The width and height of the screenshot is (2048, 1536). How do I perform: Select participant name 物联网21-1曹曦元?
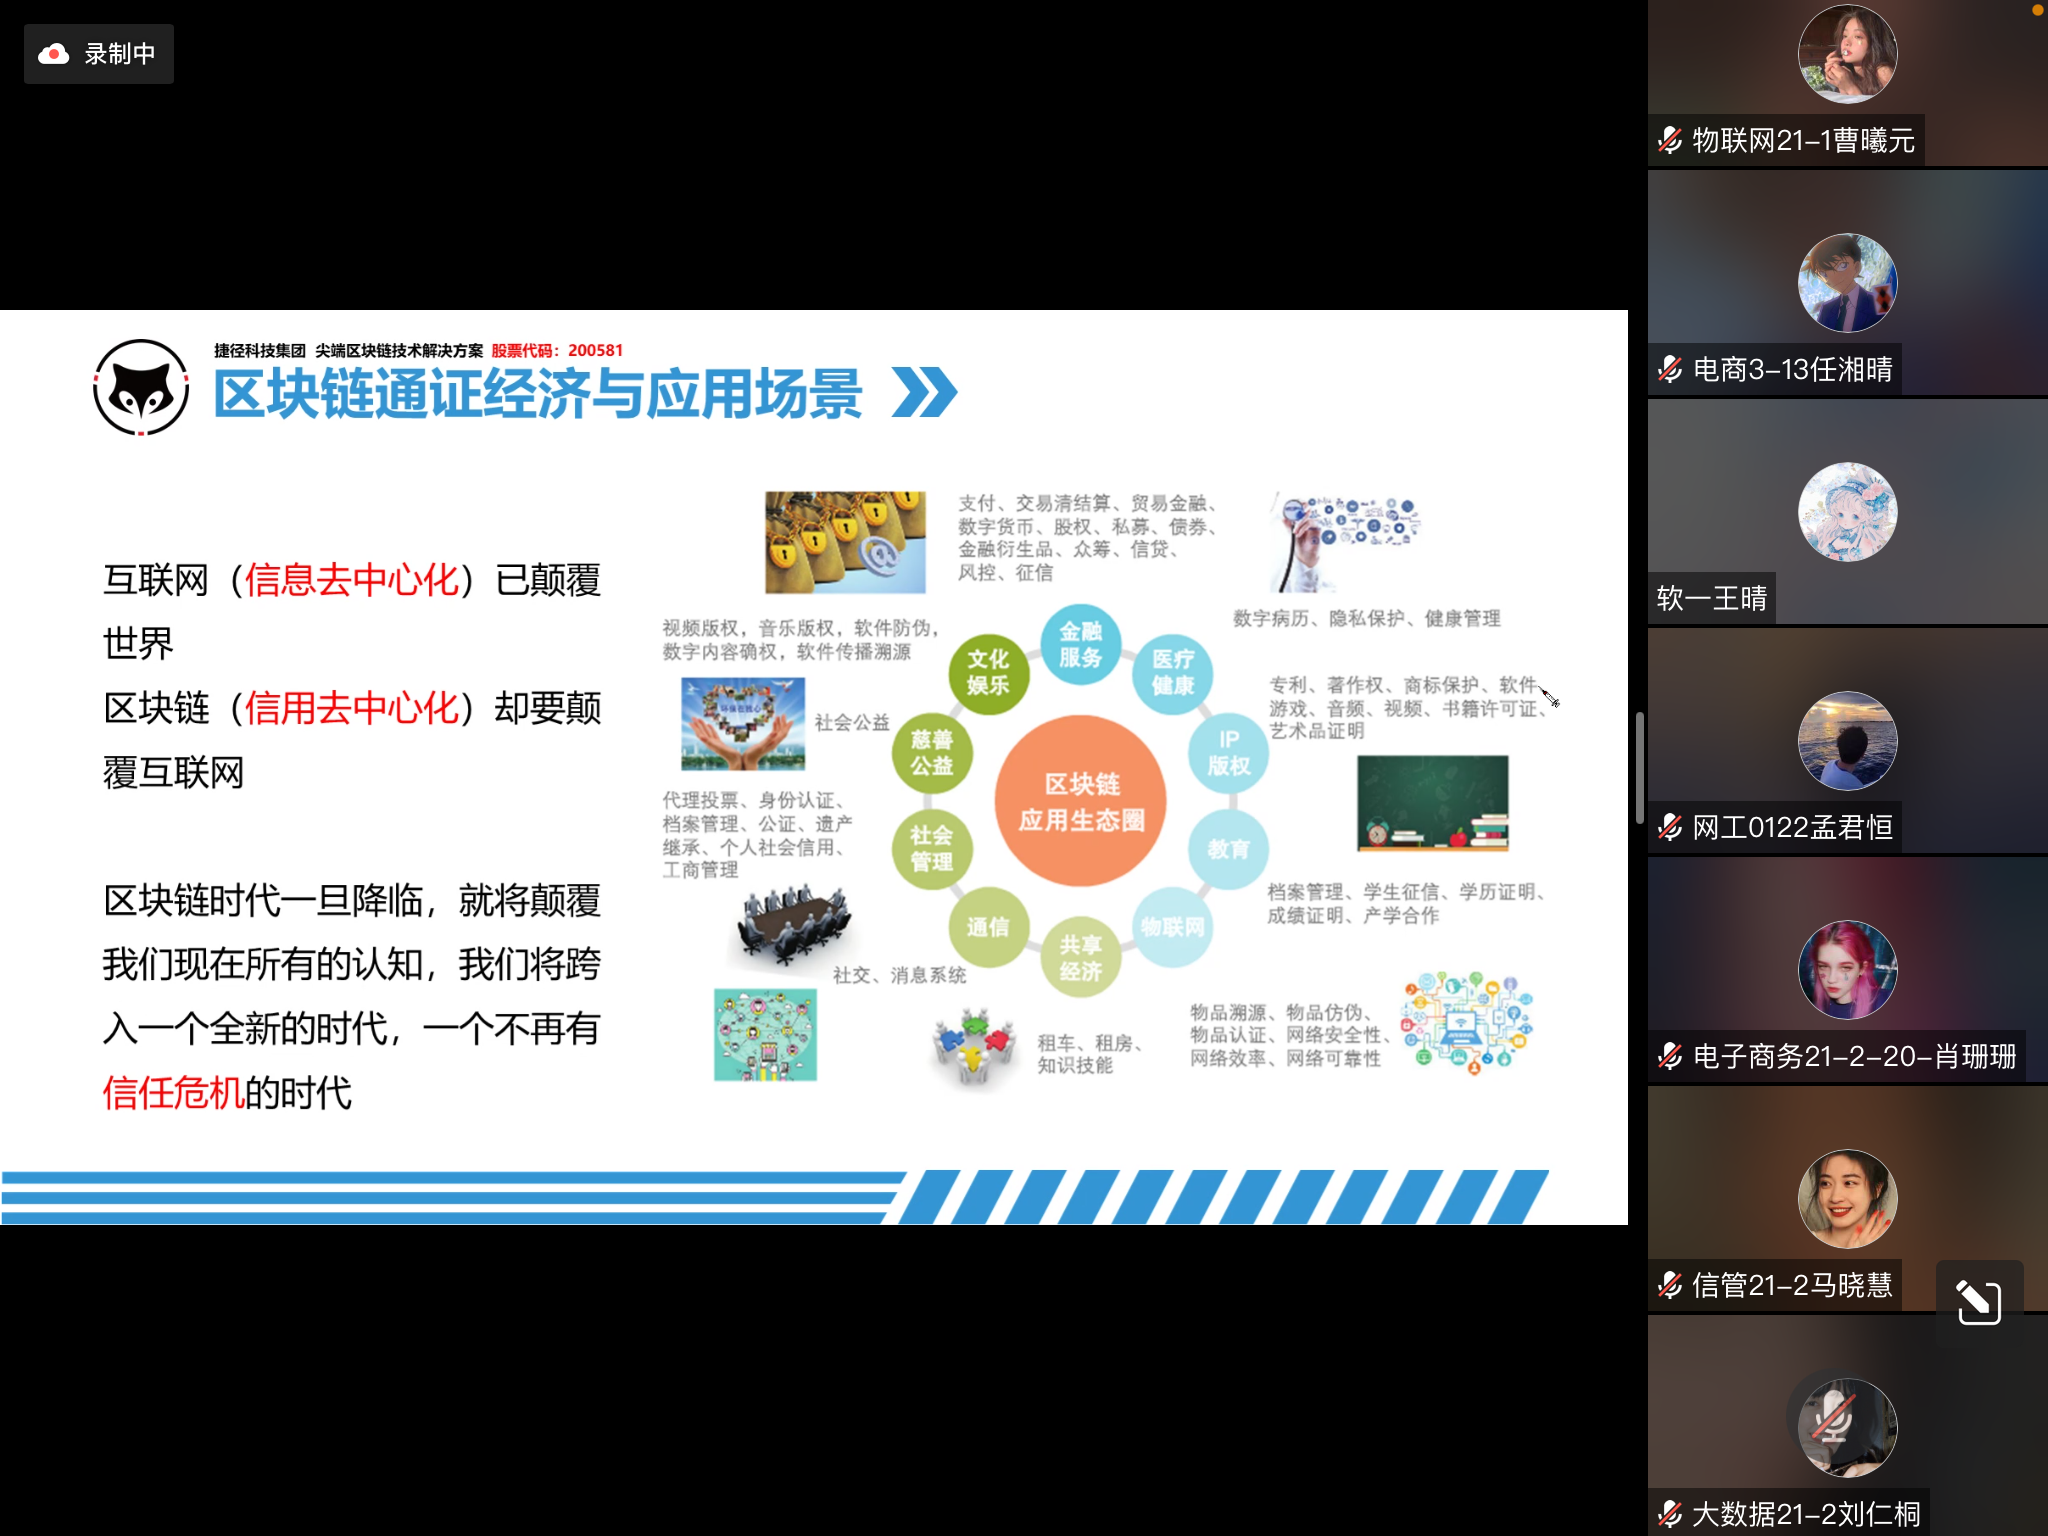(x=1803, y=140)
